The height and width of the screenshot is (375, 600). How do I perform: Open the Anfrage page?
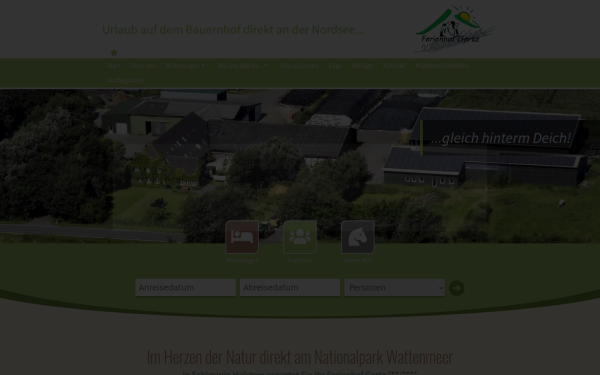coord(362,65)
